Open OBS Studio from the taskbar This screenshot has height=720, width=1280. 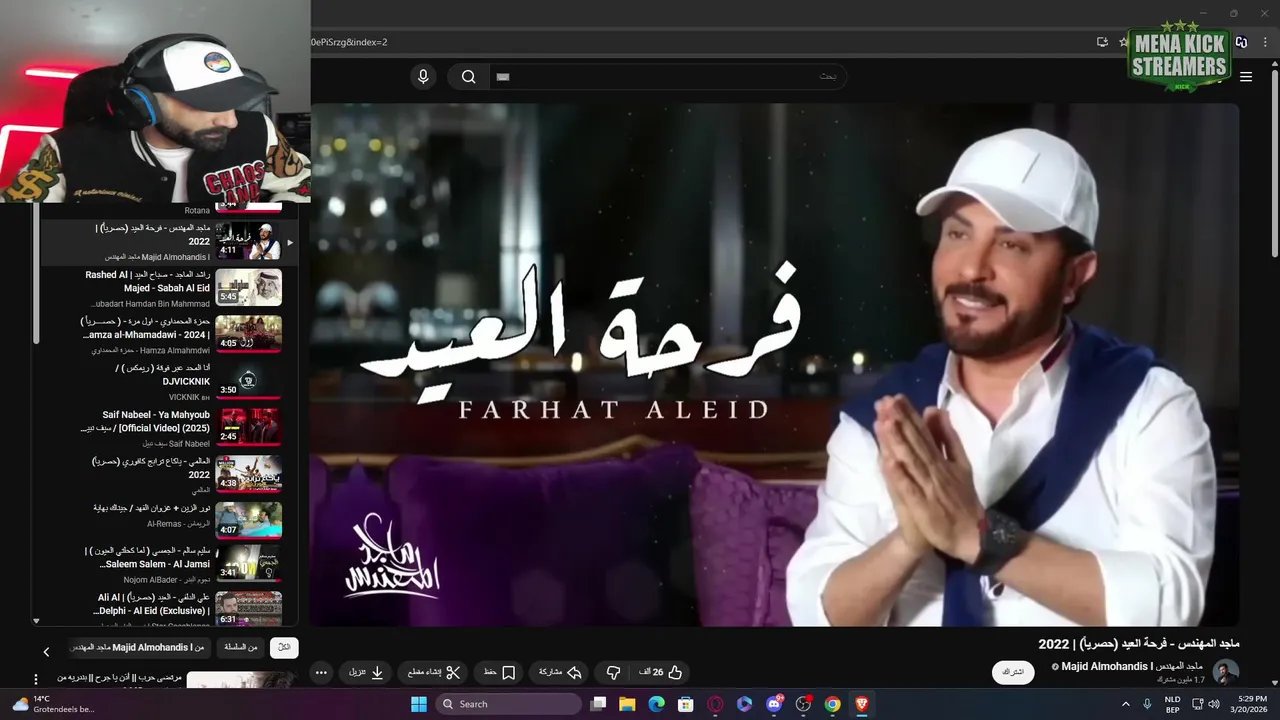click(x=803, y=704)
